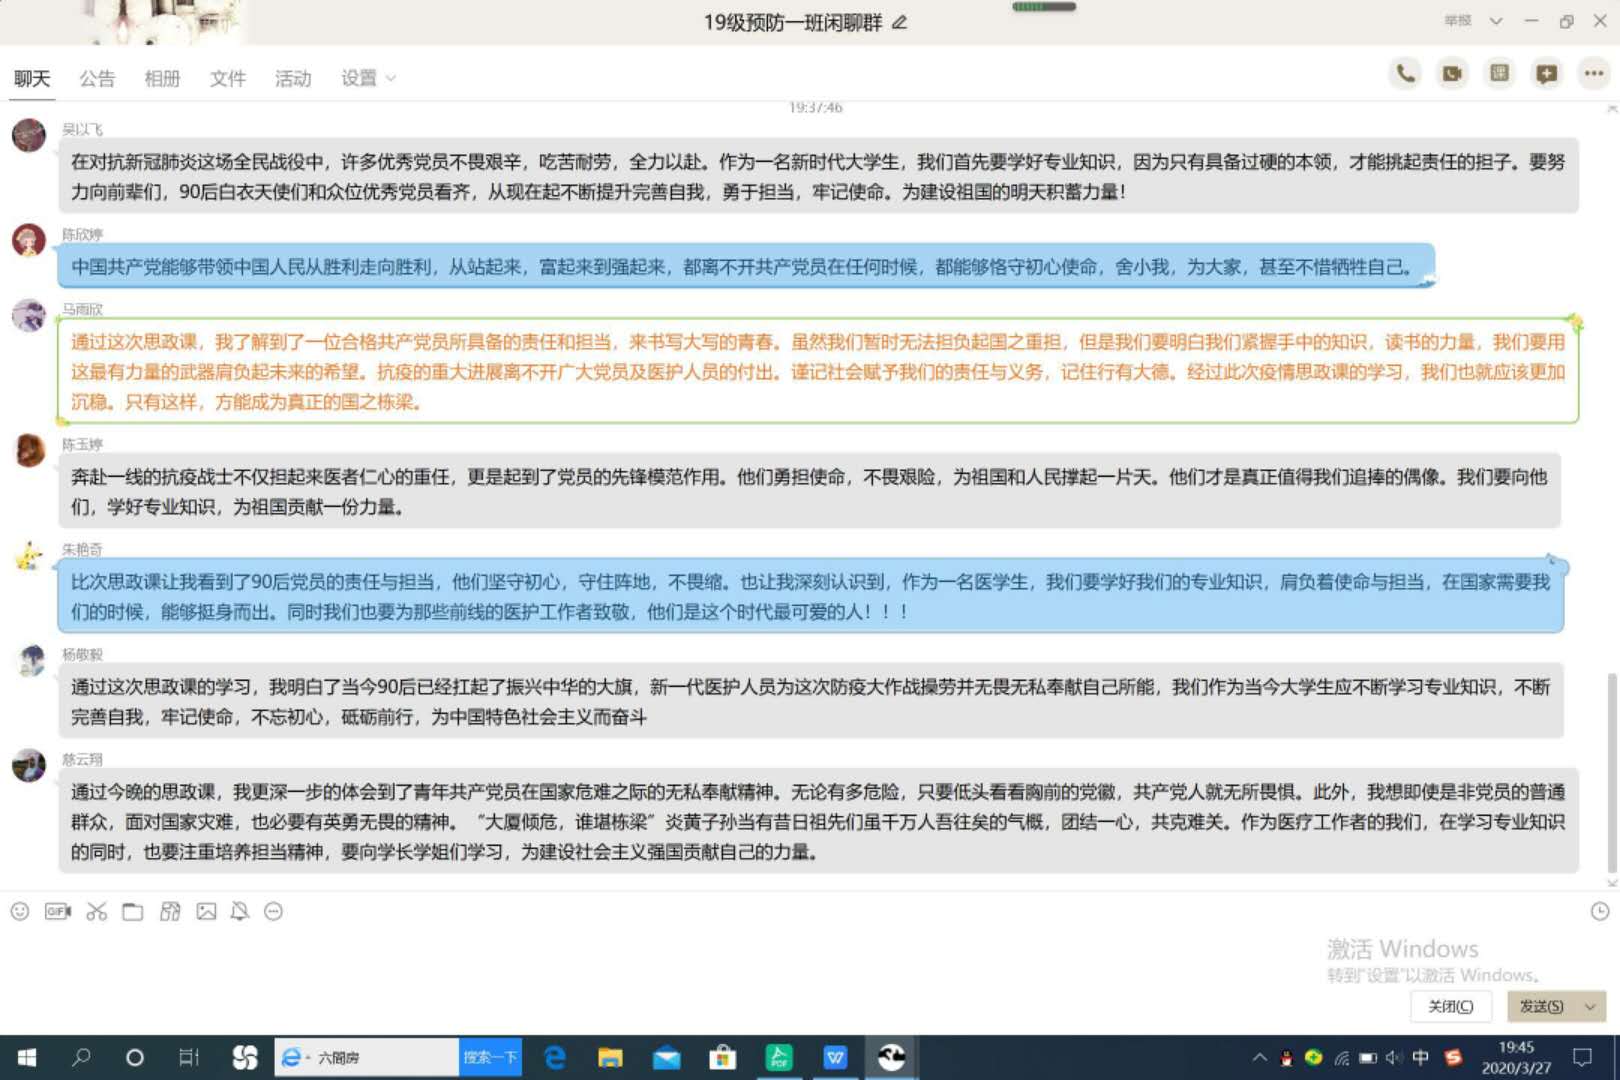The width and height of the screenshot is (1620, 1080).
Task: Open File Explorer from taskbar
Action: click(x=610, y=1057)
